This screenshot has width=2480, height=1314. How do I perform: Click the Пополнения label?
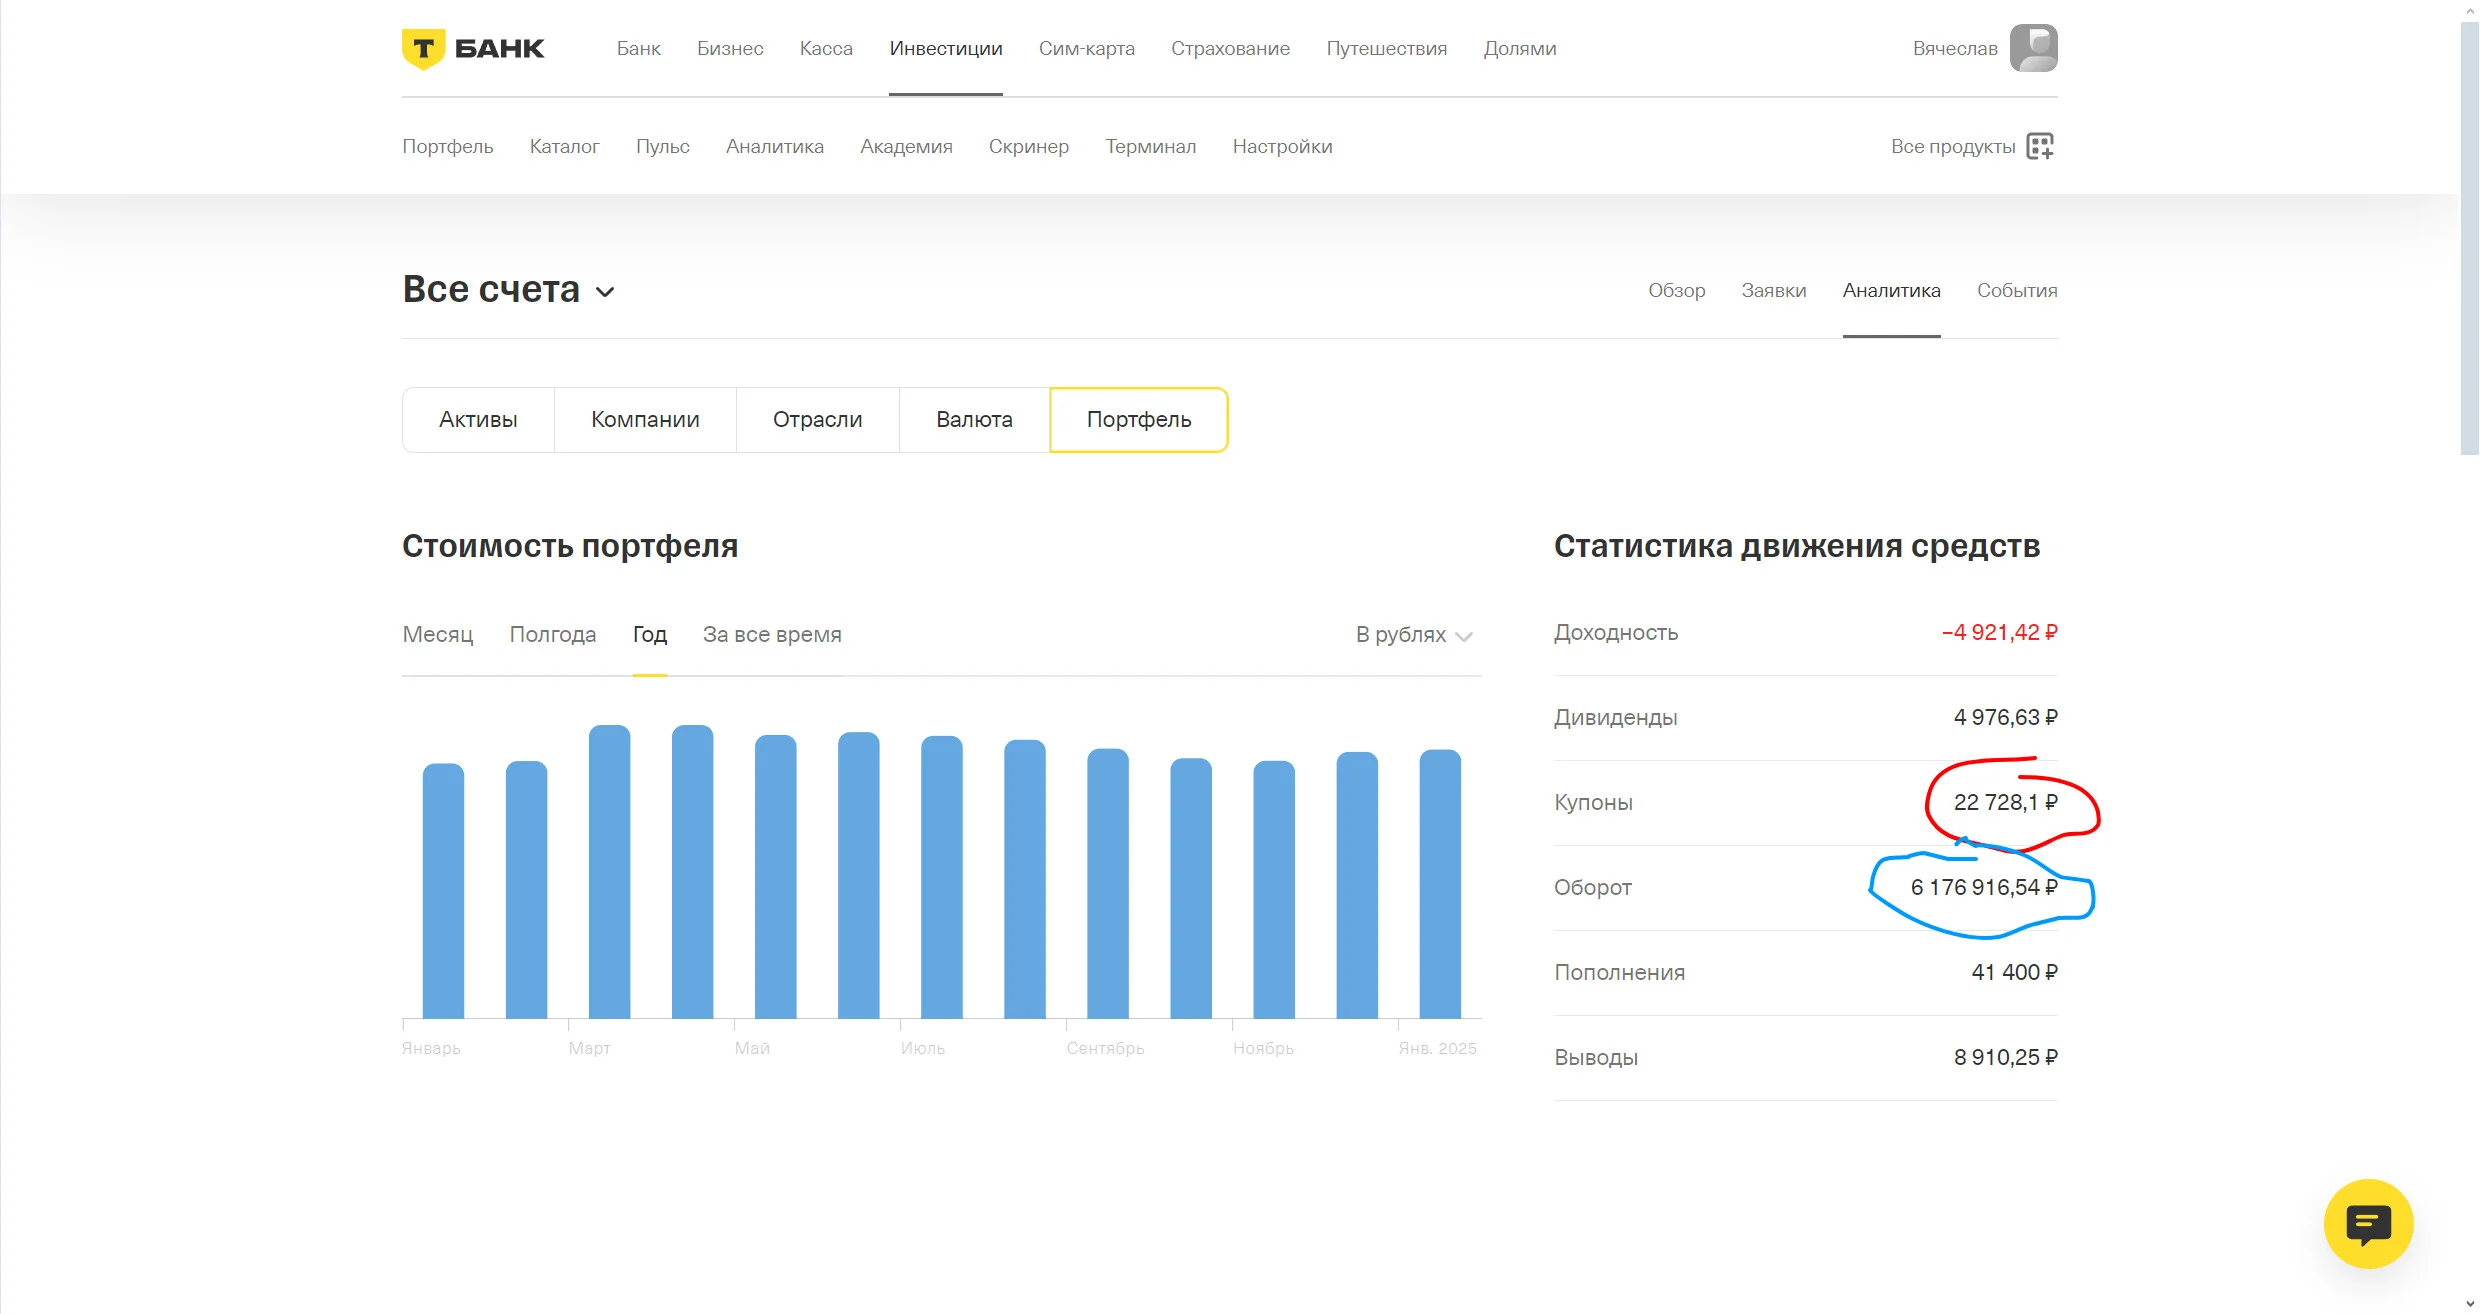tap(1619, 973)
